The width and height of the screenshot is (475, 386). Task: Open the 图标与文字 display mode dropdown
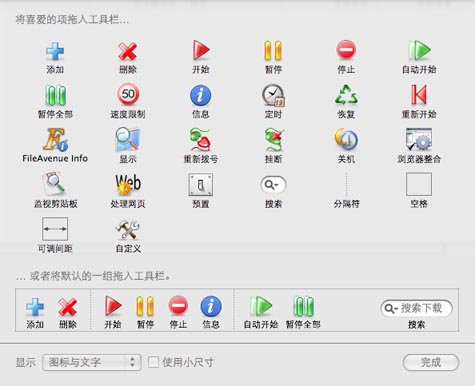(x=92, y=362)
